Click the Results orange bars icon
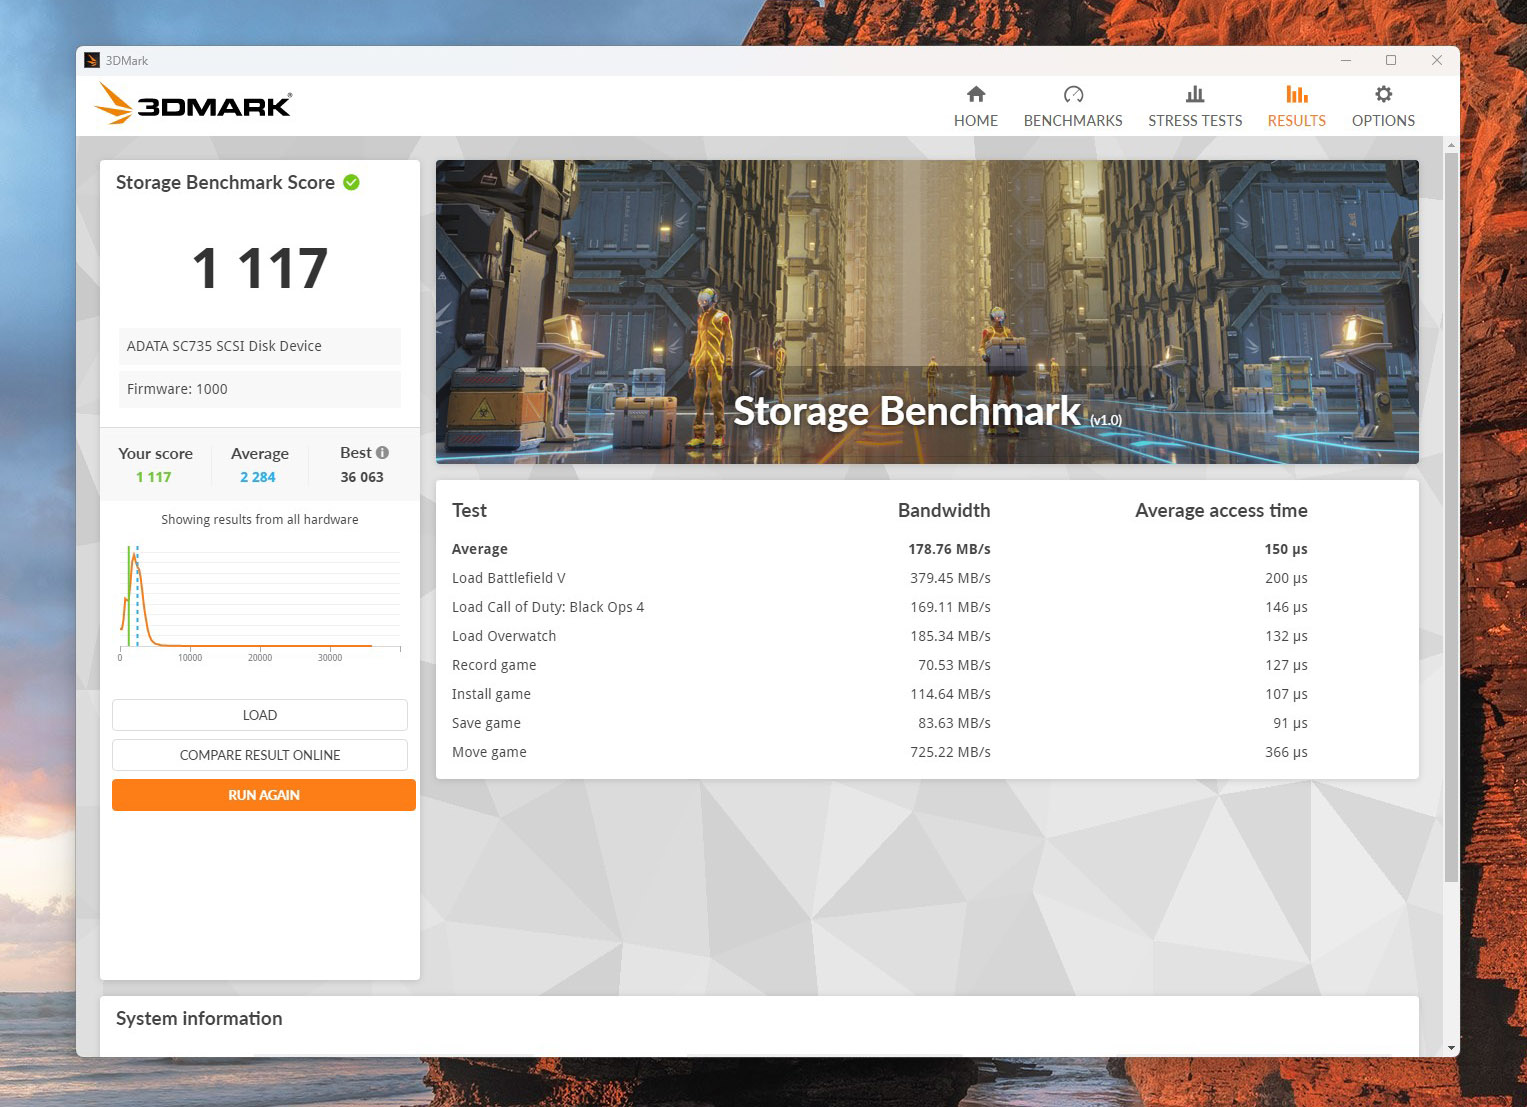 pyautogui.click(x=1296, y=94)
